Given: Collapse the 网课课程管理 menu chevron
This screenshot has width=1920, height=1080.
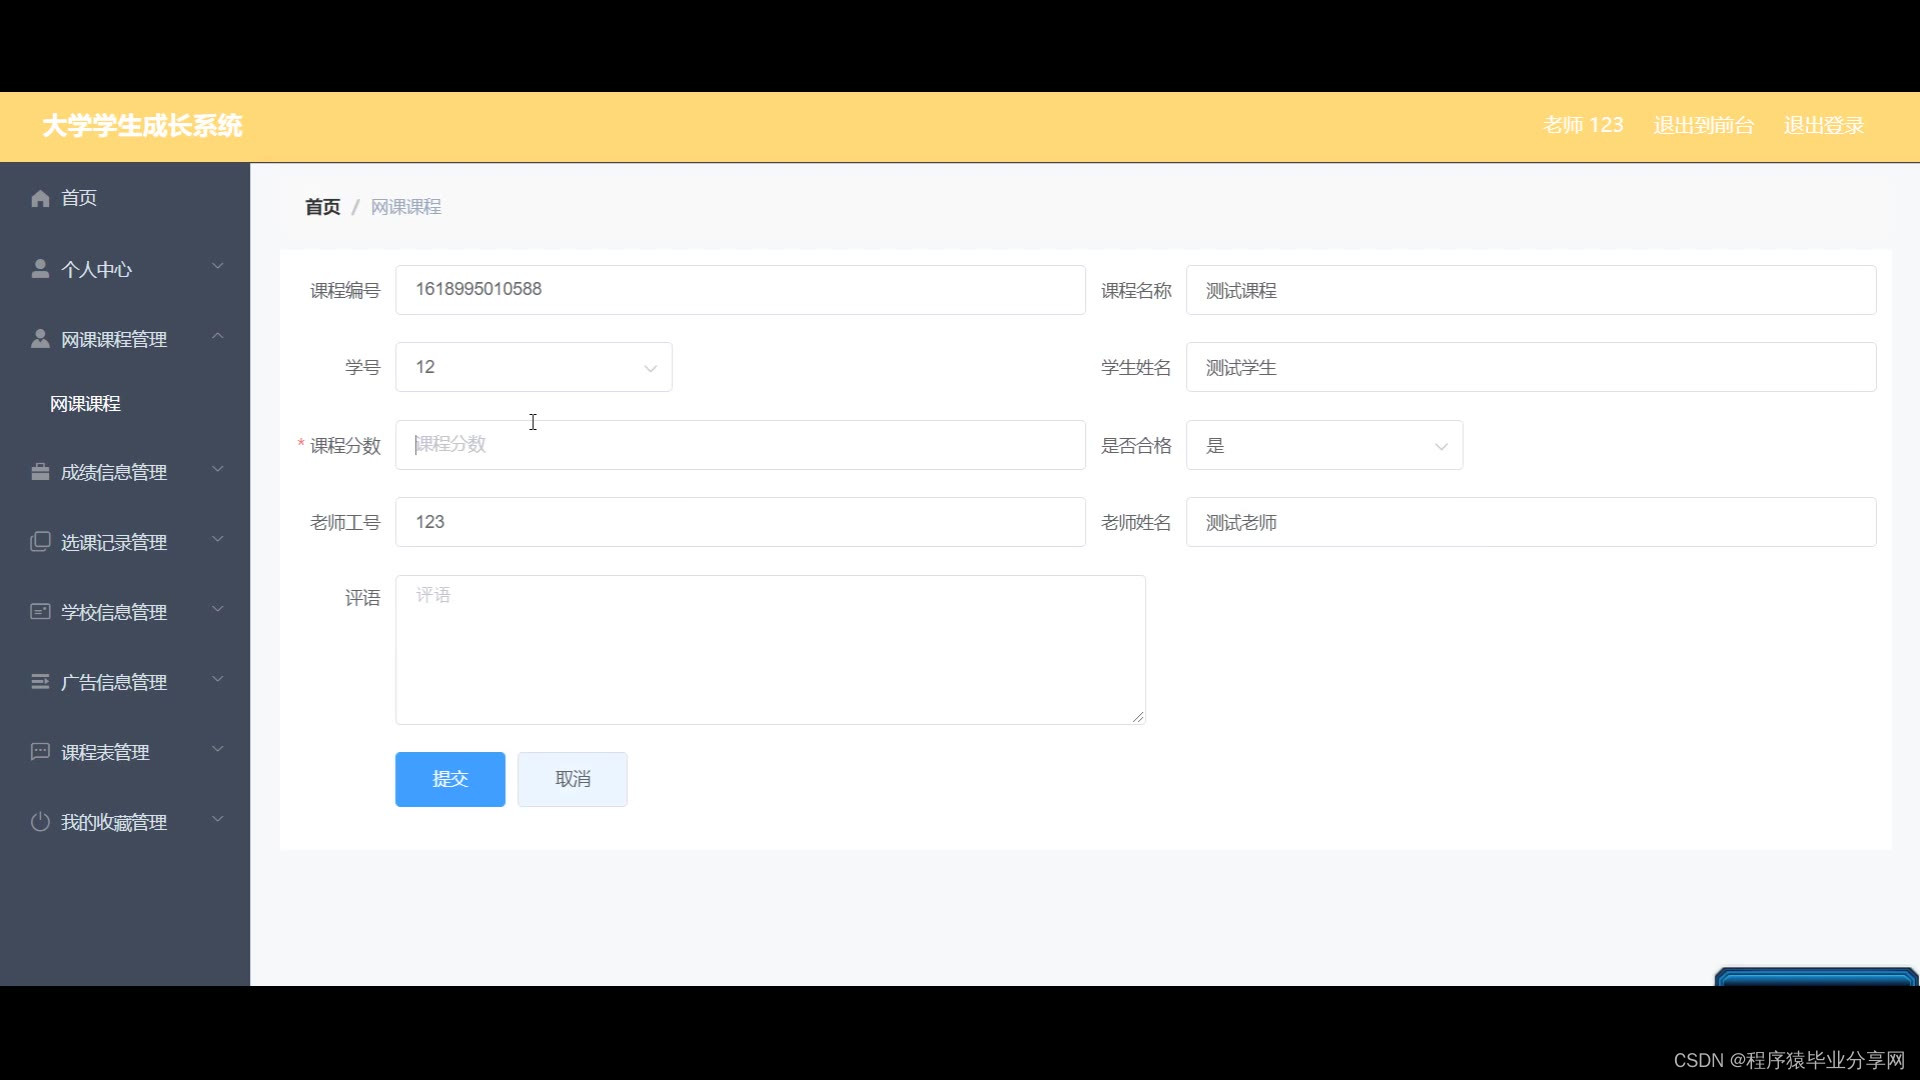Looking at the screenshot, I should click(218, 337).
